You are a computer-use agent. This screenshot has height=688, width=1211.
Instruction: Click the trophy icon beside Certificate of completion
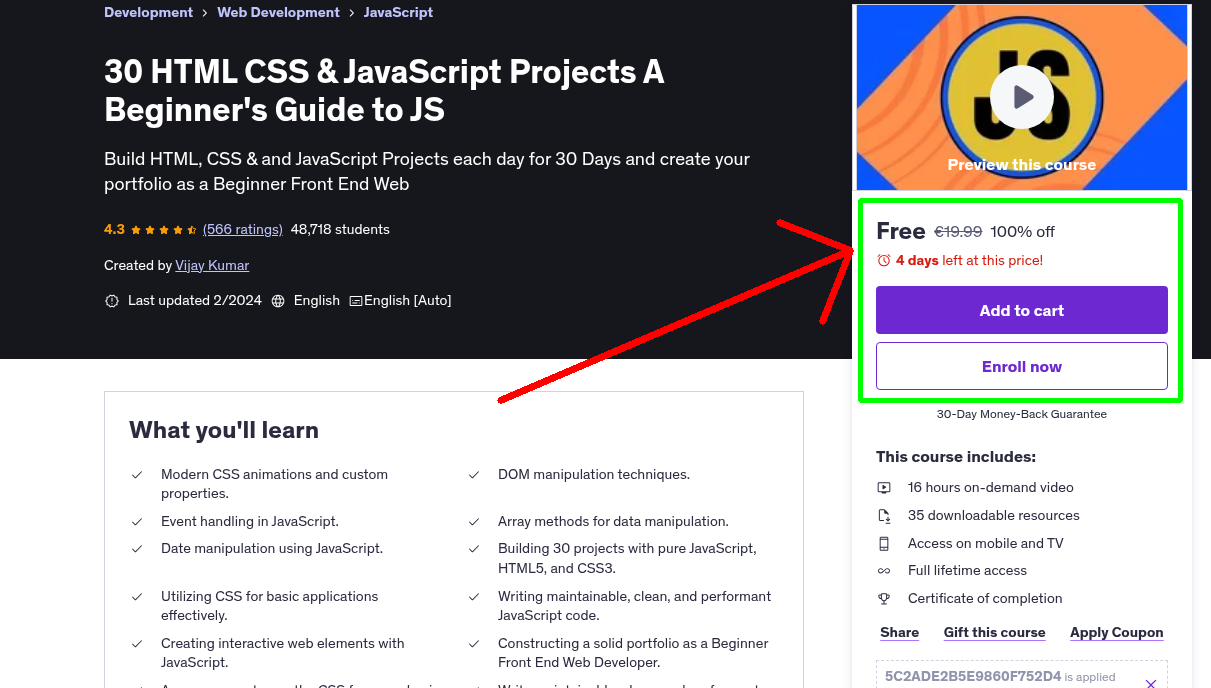click(884, 599)
